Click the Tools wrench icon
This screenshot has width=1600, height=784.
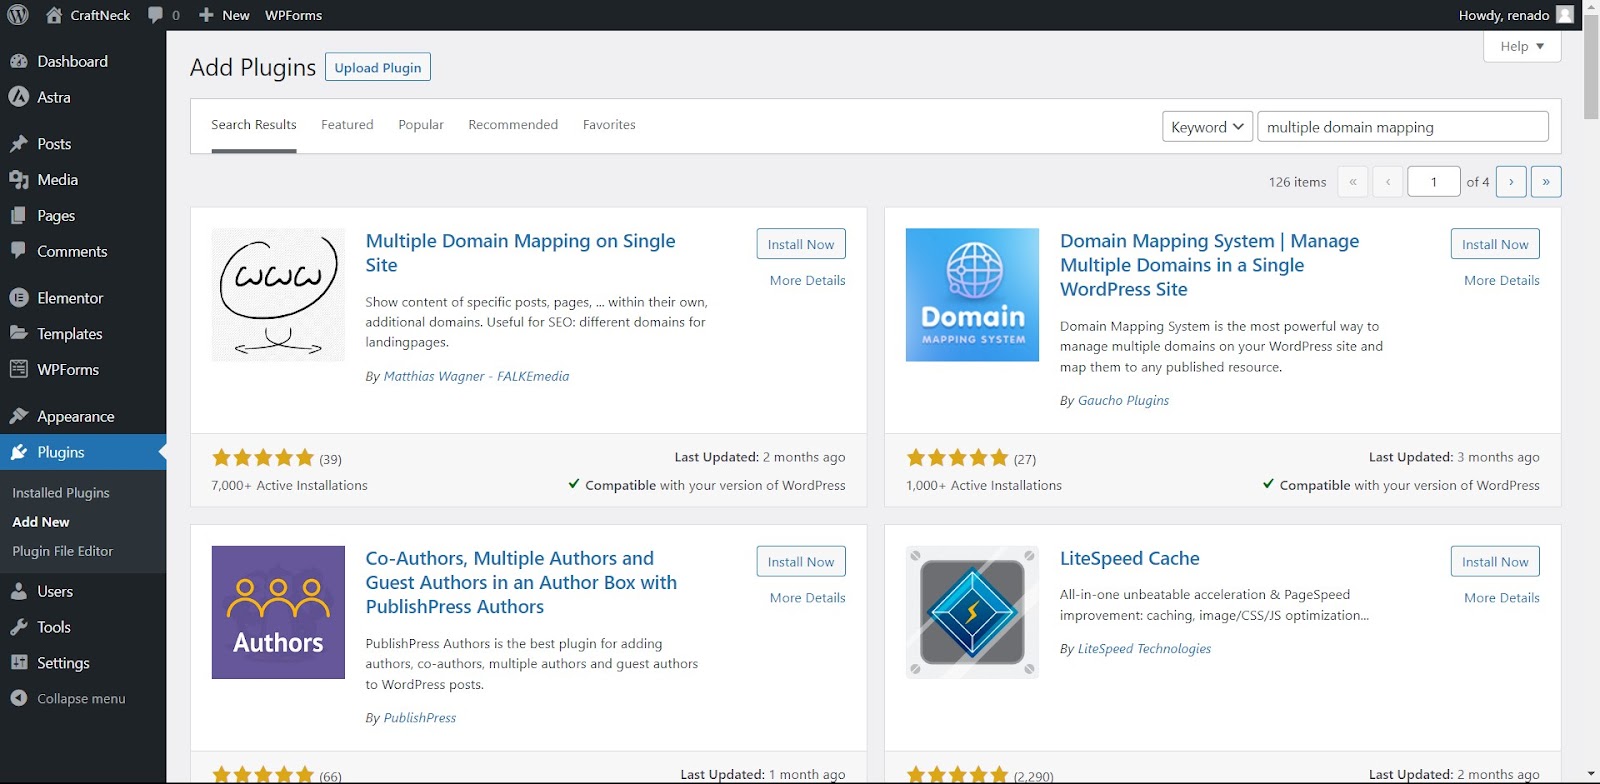click(19, 627)
